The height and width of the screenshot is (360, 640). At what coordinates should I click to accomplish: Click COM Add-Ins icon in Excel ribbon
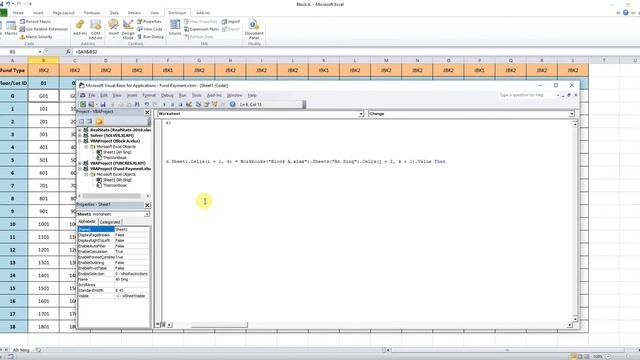click(96, 29)
